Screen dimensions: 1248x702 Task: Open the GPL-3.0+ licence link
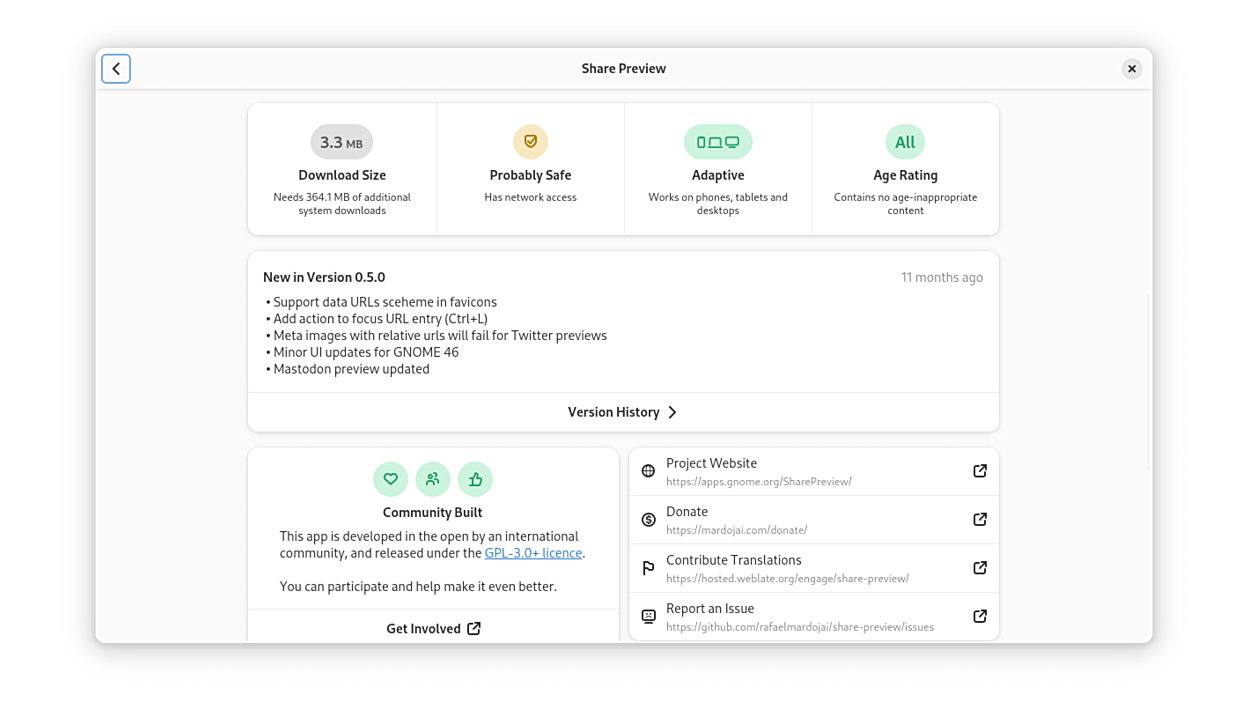click(x=533, y=553)
